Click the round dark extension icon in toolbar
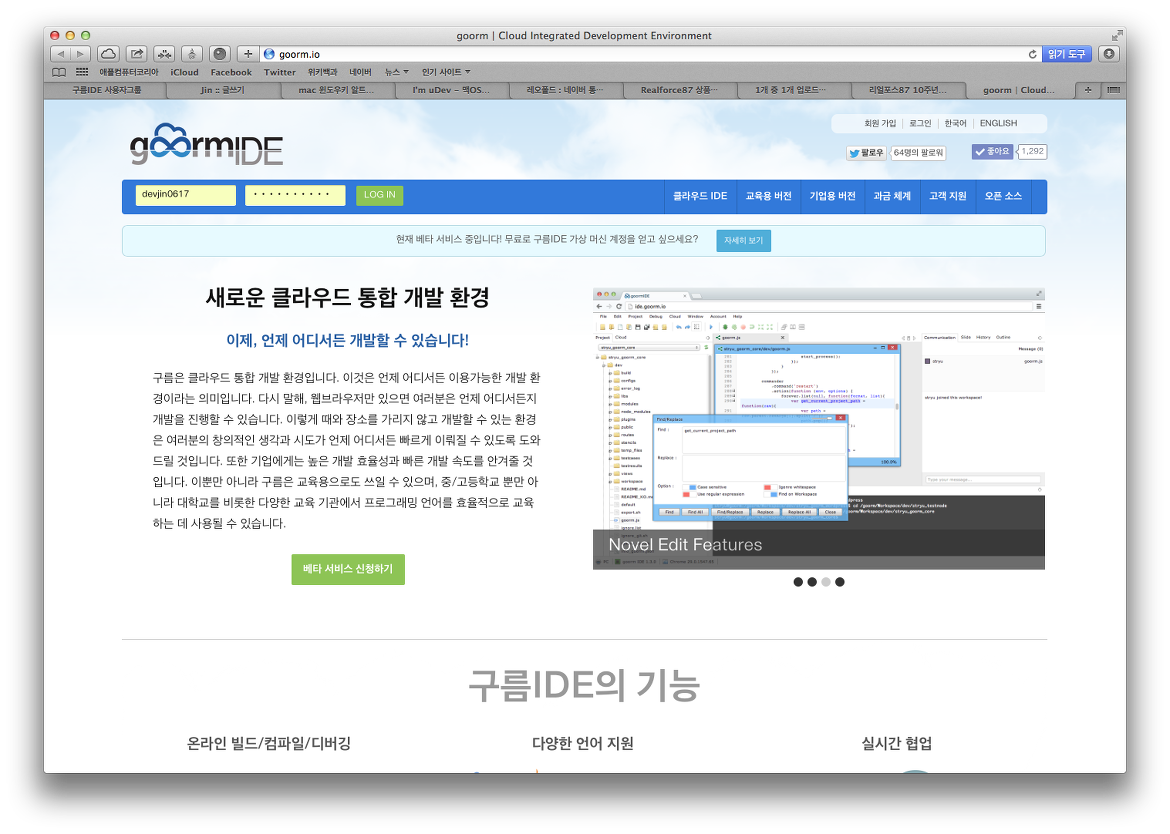 pos(219,54)
